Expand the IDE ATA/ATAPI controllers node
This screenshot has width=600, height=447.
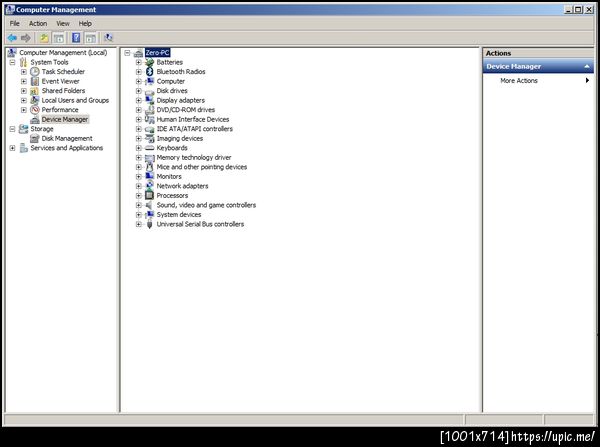[x=139, y=129]
